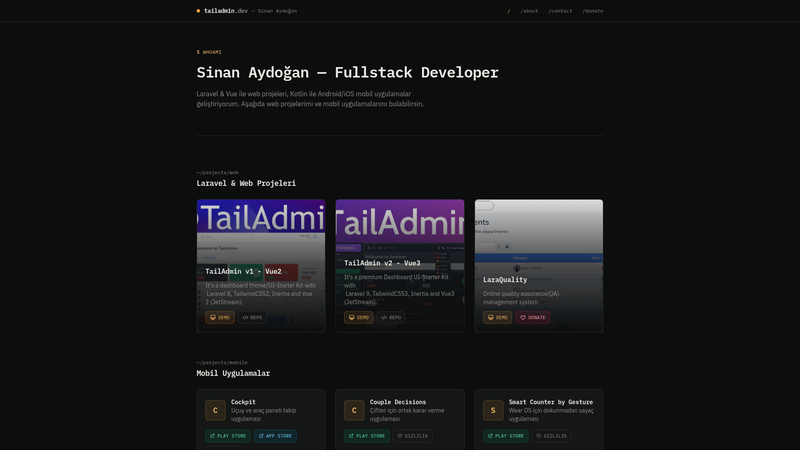This screenshot has width=800, height=450.
Task: Click the TailAdmin v1 - Vue2 title
Action: point(243,271)
